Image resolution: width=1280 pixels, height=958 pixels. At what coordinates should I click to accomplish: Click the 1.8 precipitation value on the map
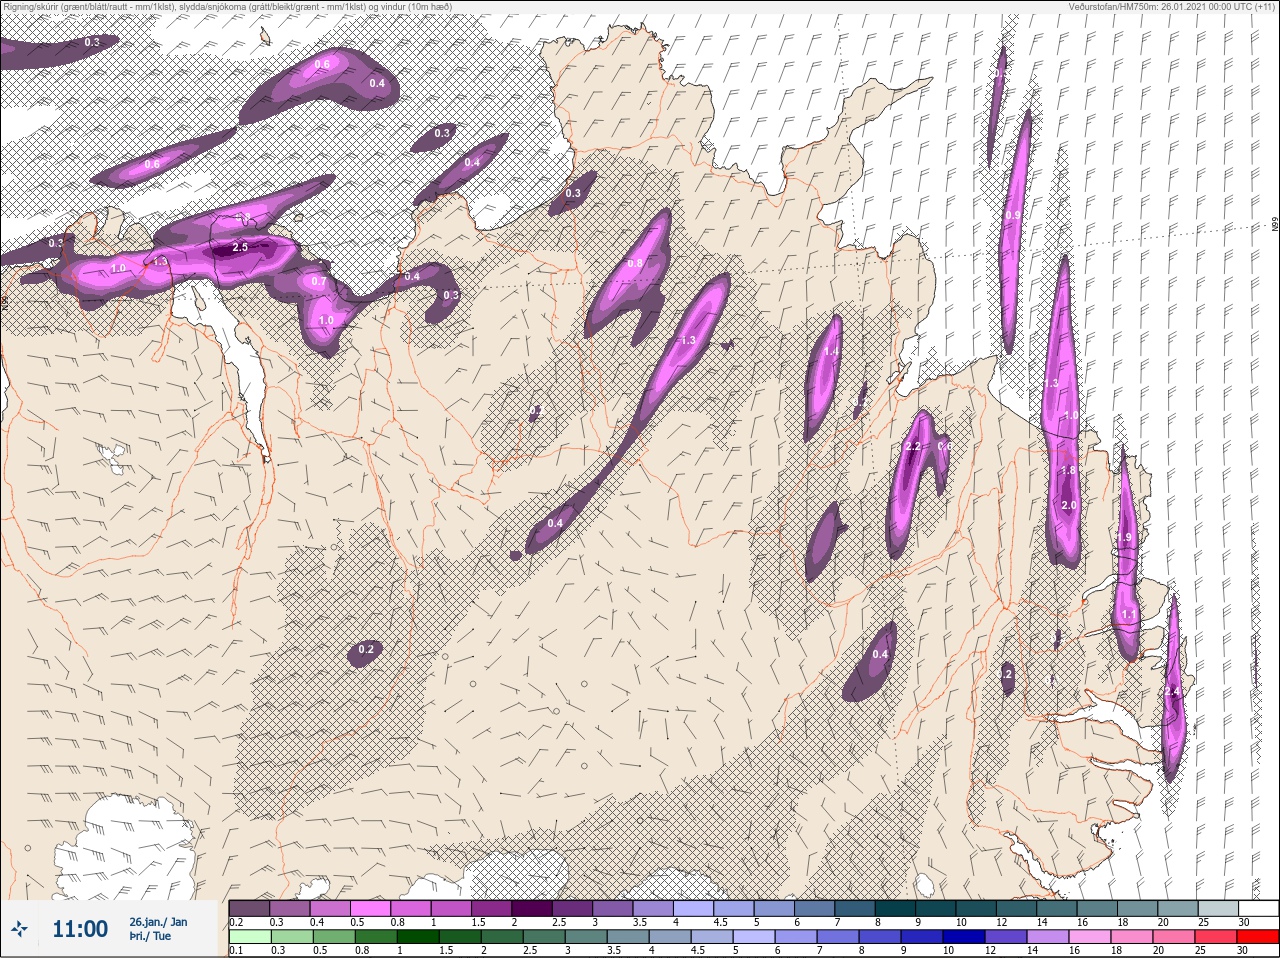pyautogui.click(x=1068, y=471)
